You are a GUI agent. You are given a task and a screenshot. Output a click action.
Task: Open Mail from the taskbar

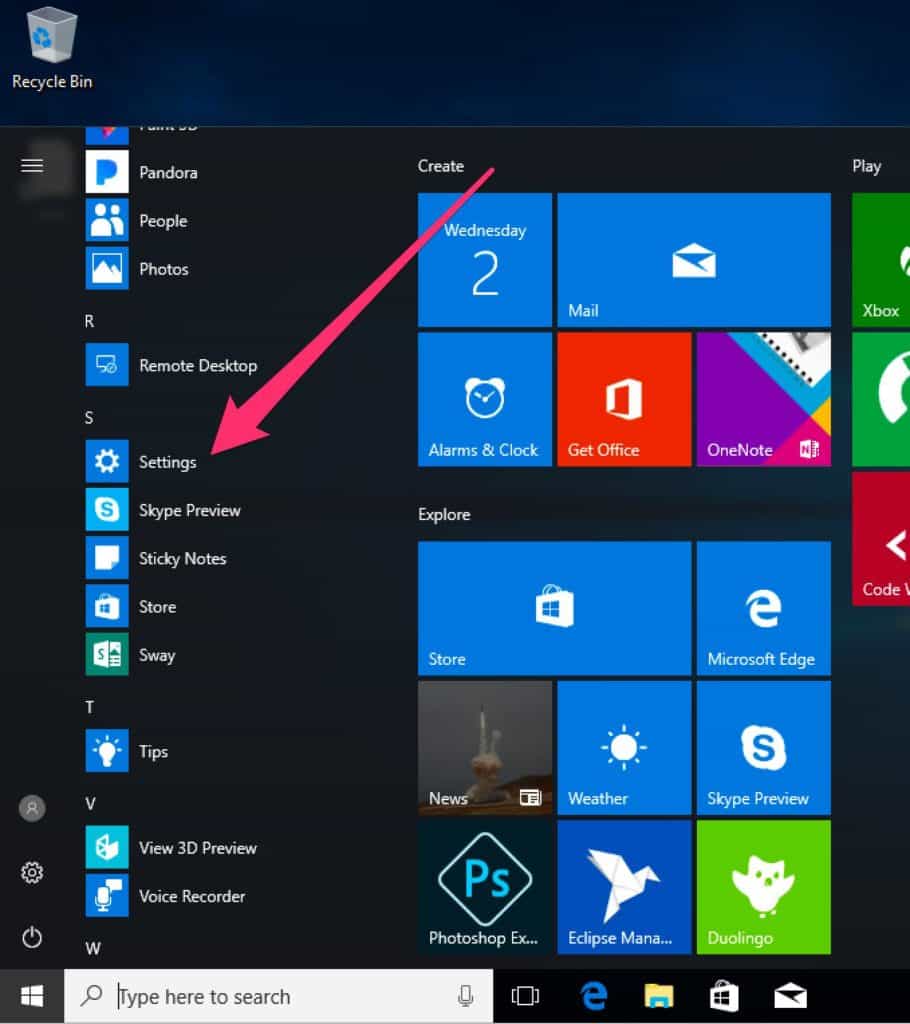(790, 996)
